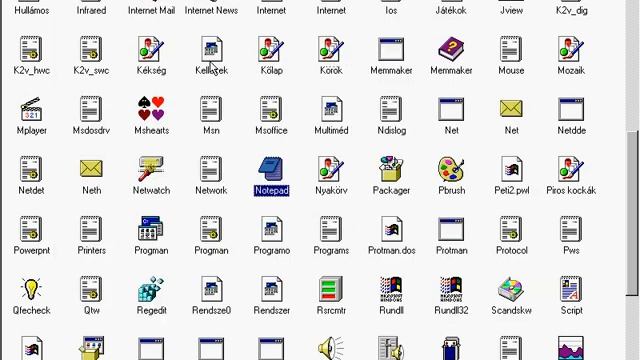
Task: Select the Progman settings file icon
Action: click(211, 229)
